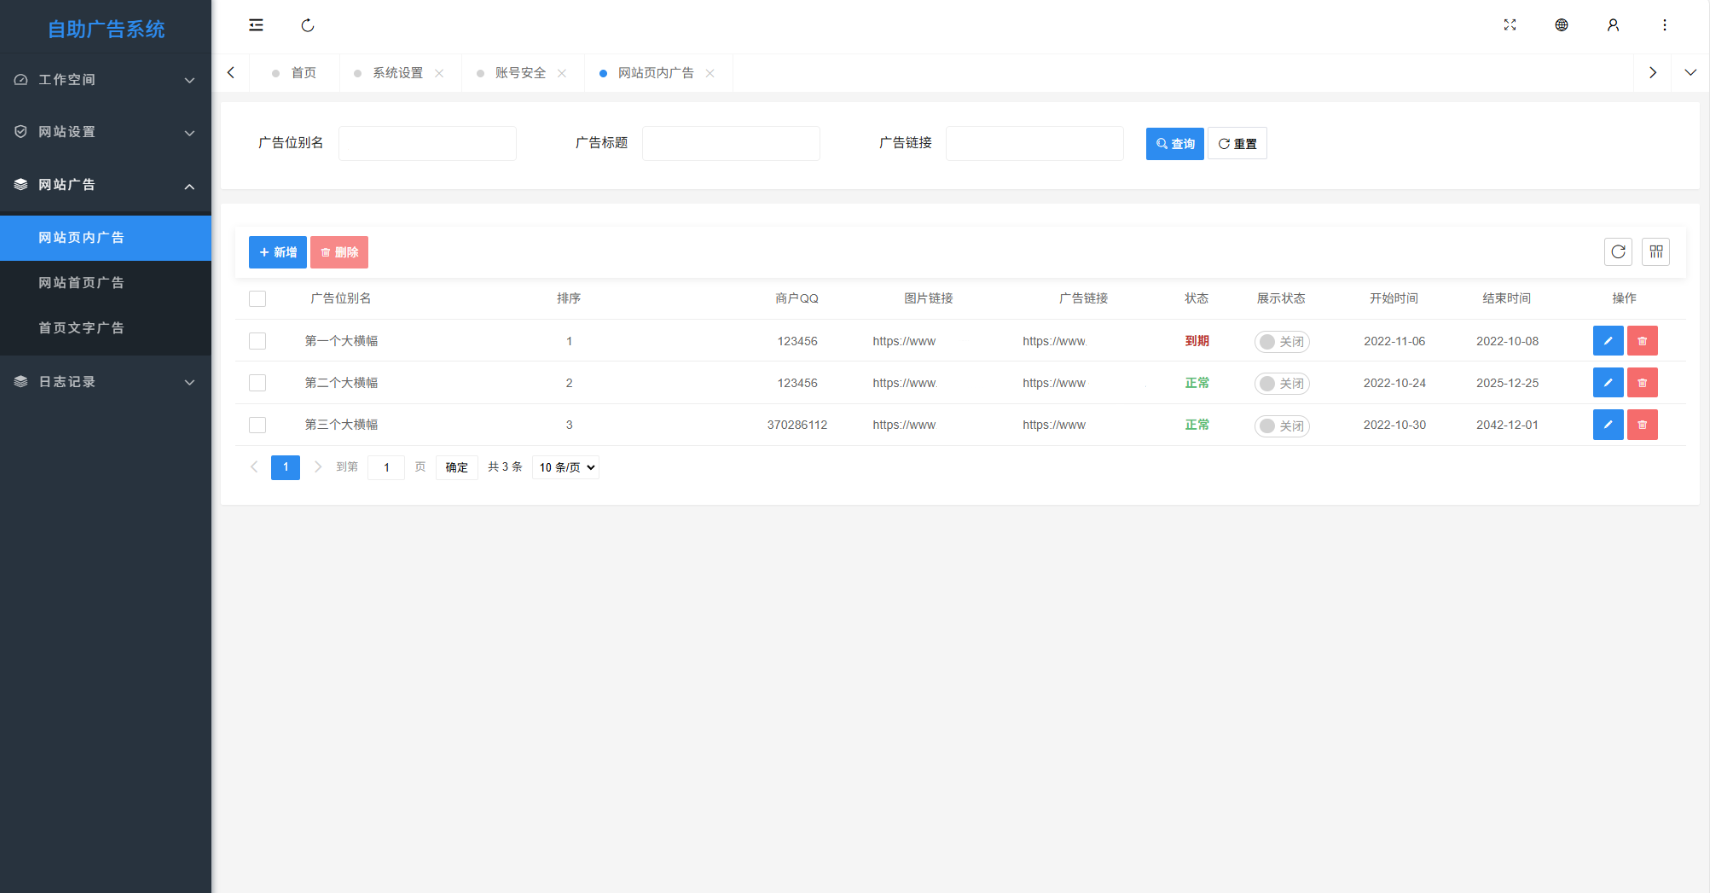Focus the 广告链接 input field
This screenshot has width=1710, height=893.
pos(1035,143)
